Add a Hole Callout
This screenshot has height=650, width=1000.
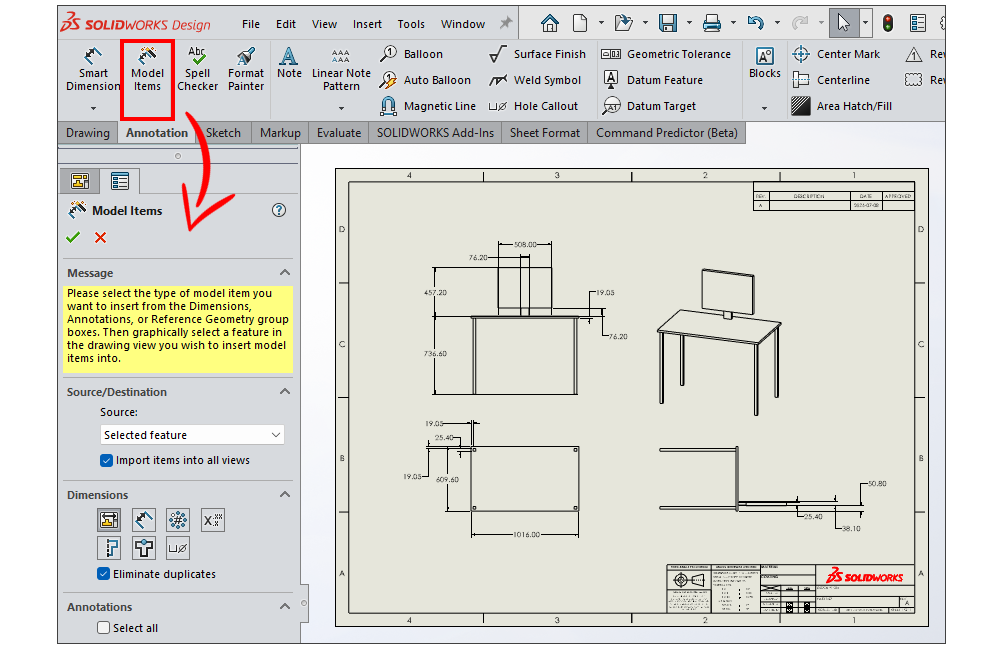click(x=533, y=106)
